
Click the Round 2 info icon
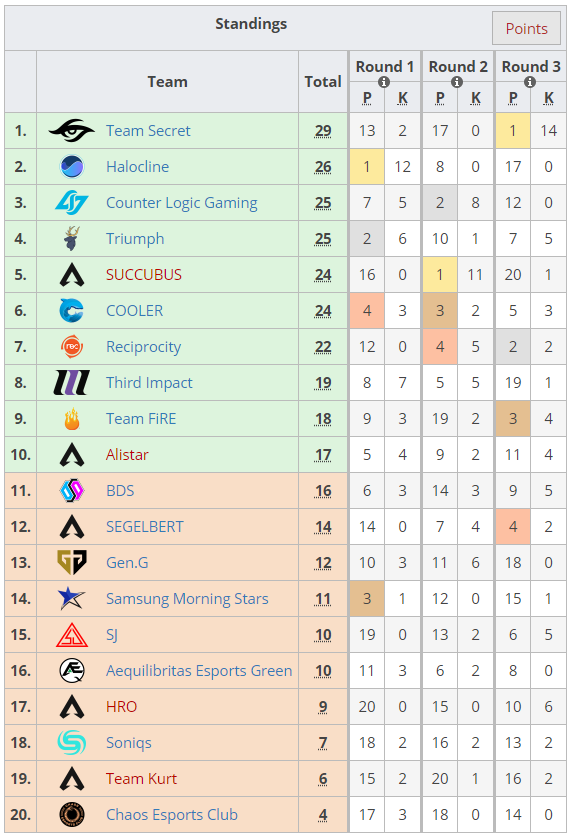457,82
